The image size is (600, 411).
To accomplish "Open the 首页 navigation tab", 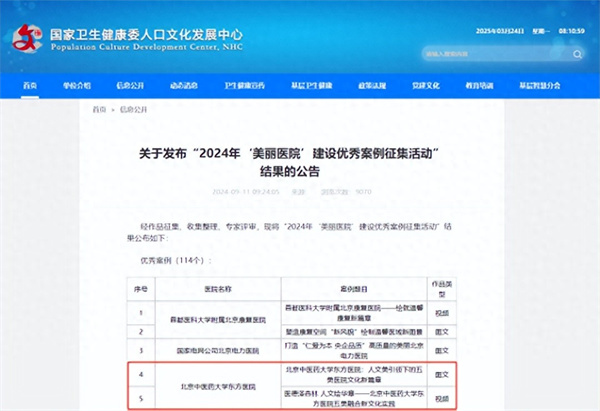I will click(x=30, y=87).
